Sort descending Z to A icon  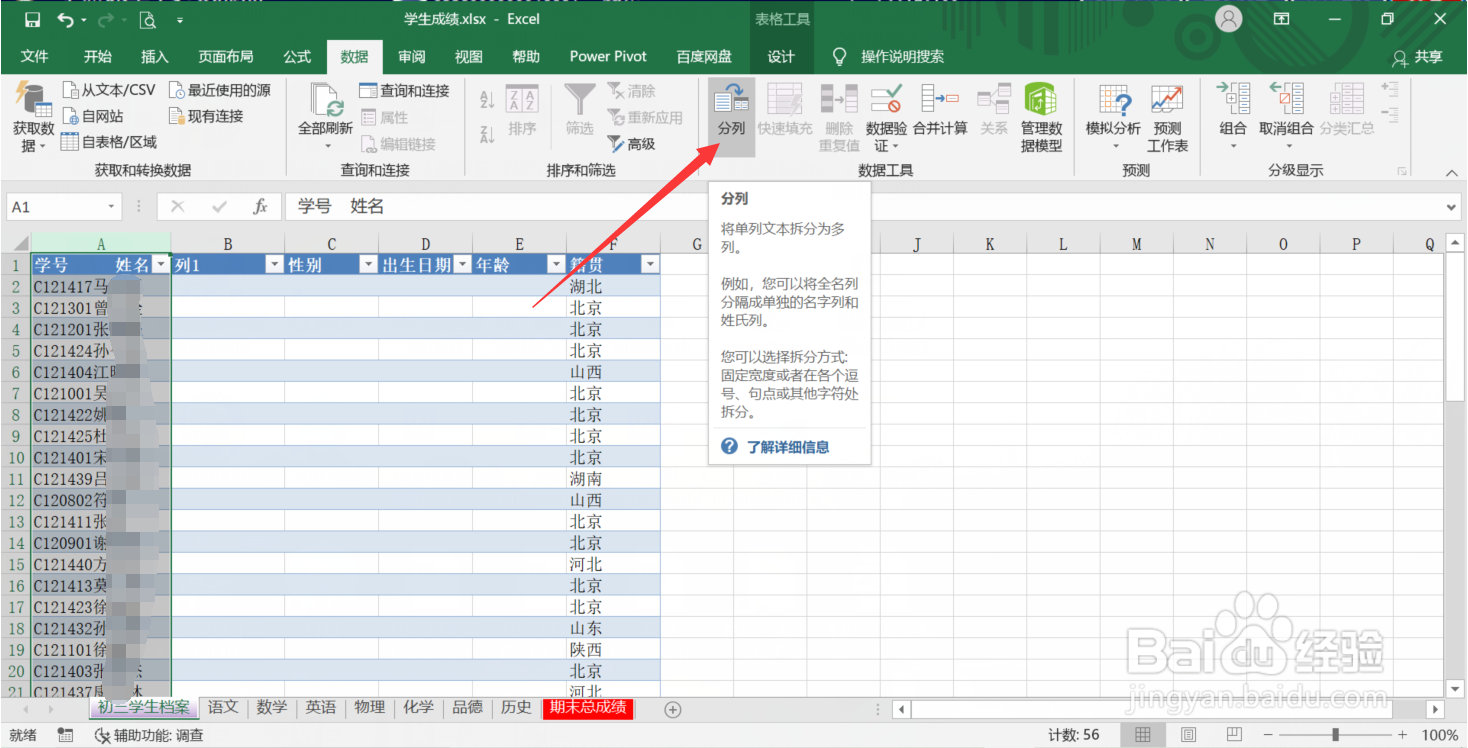pyautogui.click(x=488, y=134)
